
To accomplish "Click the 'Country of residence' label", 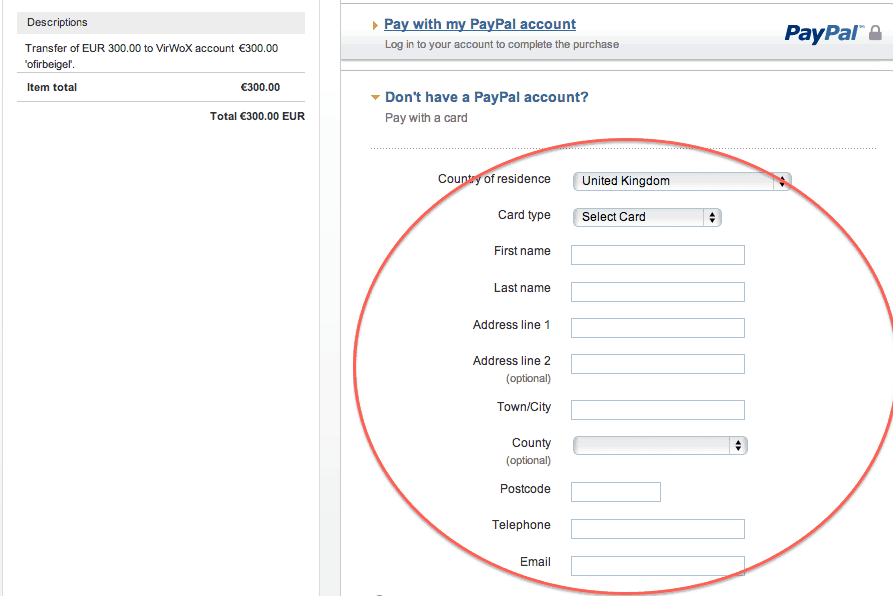I will pos(494,179).
